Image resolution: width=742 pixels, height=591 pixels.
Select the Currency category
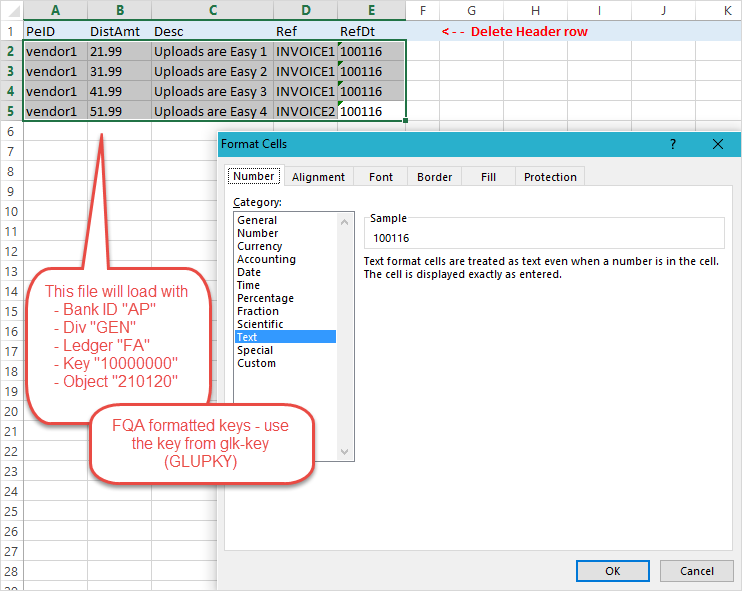pyautogui.click(x=259, y=246)
